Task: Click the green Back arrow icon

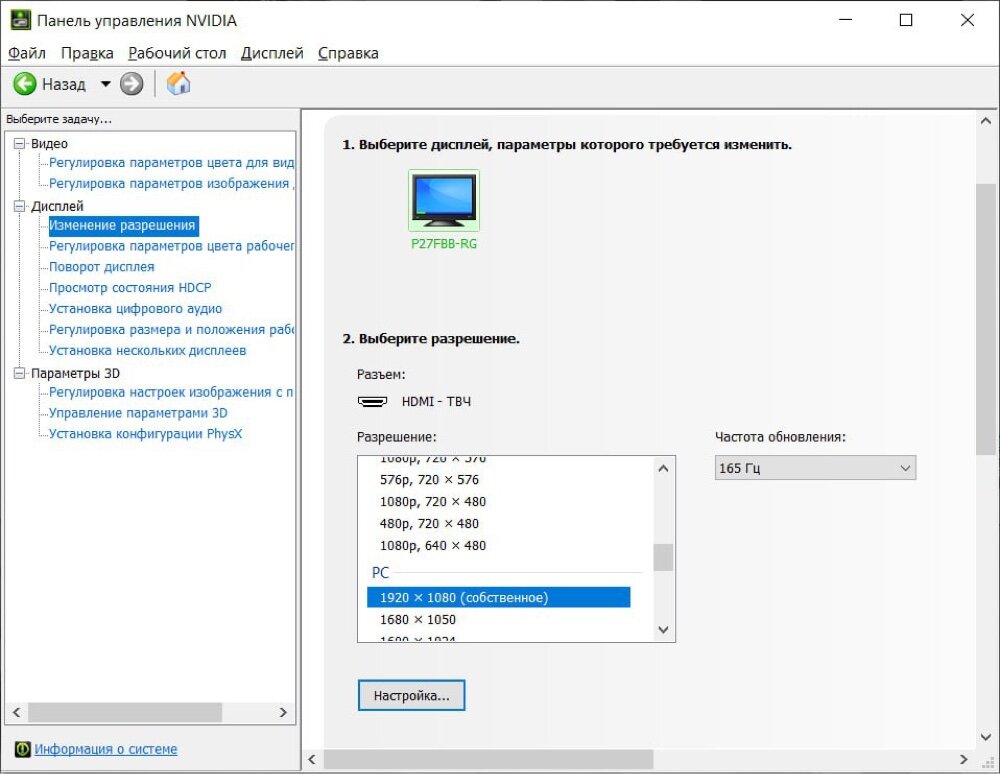Action: [x=25, y=84]
